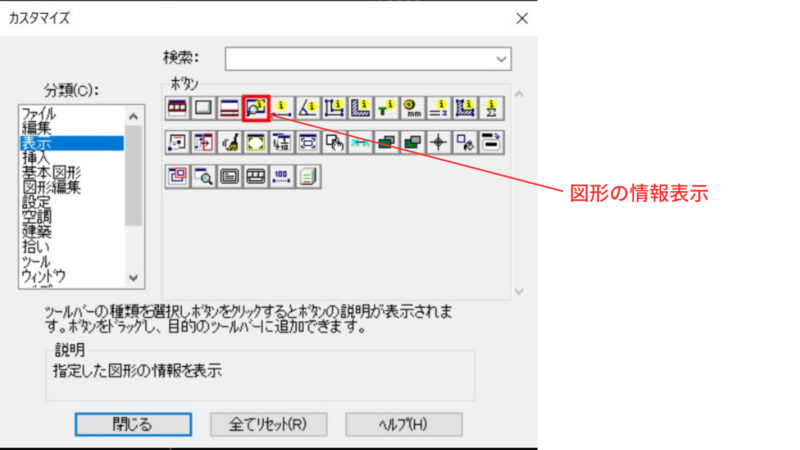Click the 全てリセット(R) button
The image size is (800, 450).
268,424
